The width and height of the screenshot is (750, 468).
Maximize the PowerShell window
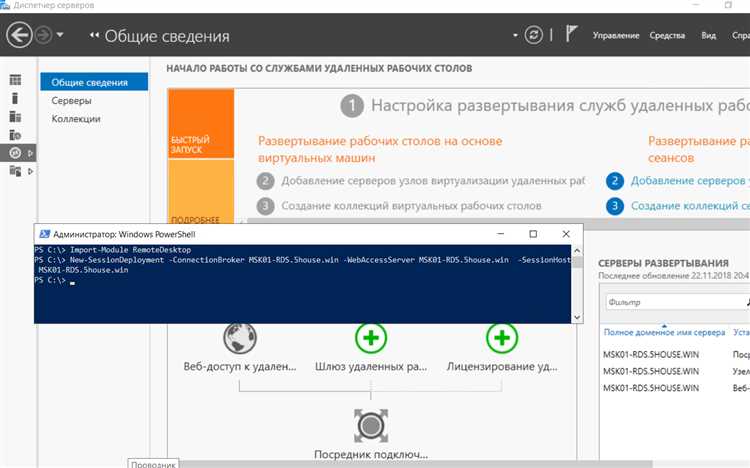coord(533,234)
